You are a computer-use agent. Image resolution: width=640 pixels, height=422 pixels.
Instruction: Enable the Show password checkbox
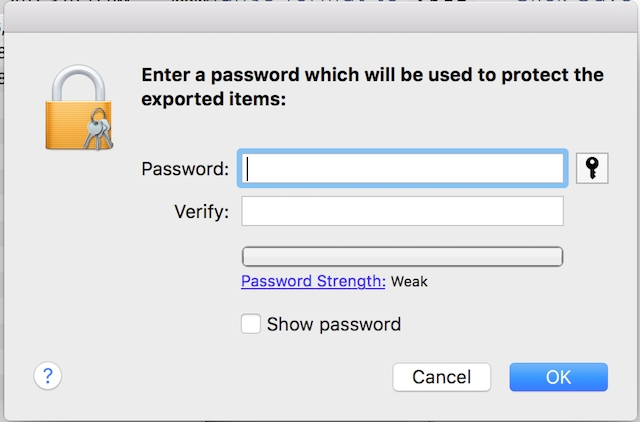coord(251,324)
